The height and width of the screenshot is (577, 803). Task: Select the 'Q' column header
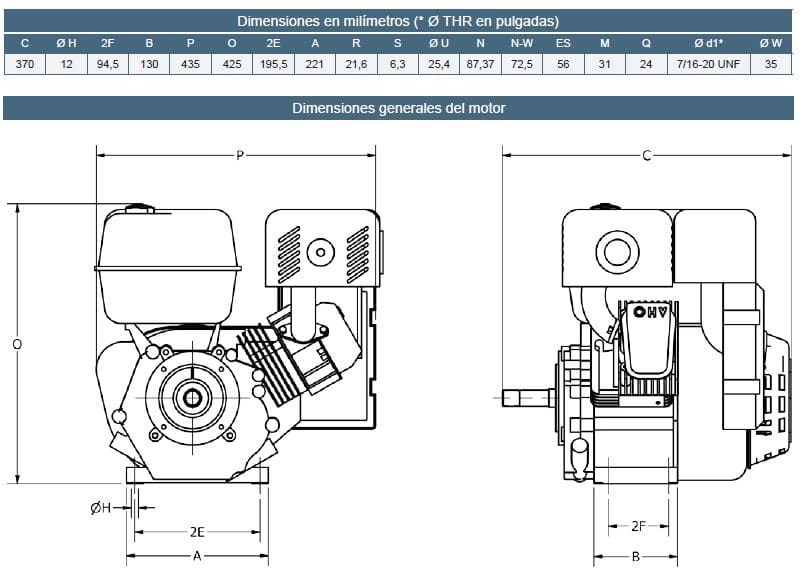646,44
